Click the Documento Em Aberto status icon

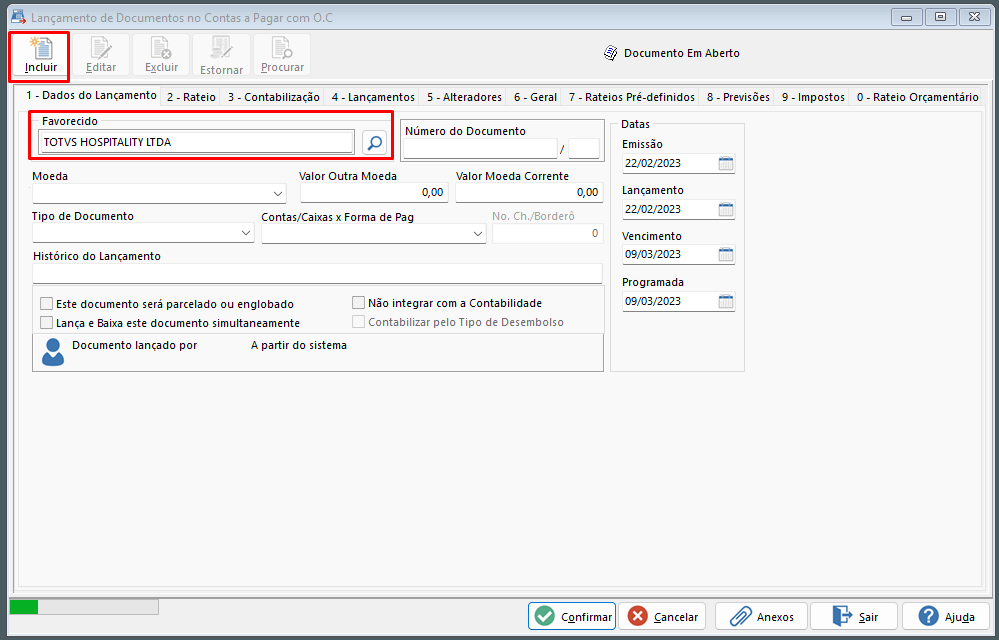point(610,53)
